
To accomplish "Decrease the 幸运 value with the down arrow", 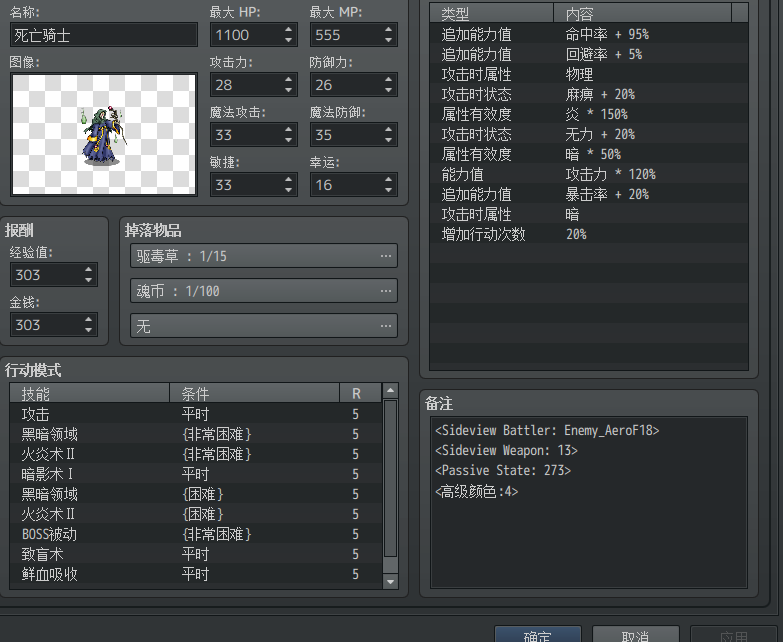I will 389,190.
